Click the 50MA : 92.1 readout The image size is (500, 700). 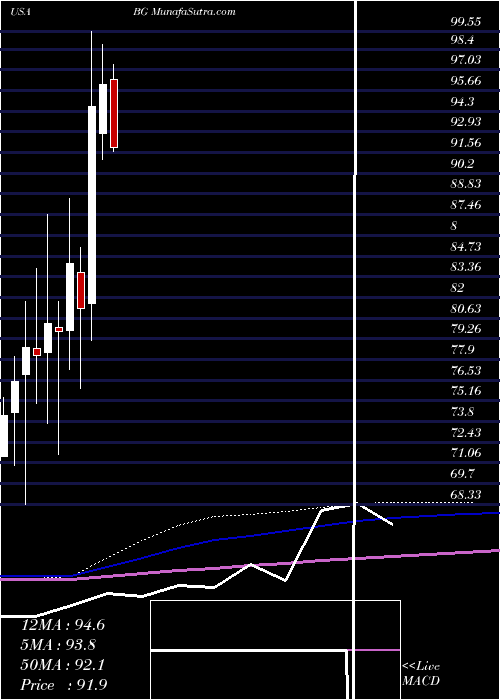(x=63, y=665)
